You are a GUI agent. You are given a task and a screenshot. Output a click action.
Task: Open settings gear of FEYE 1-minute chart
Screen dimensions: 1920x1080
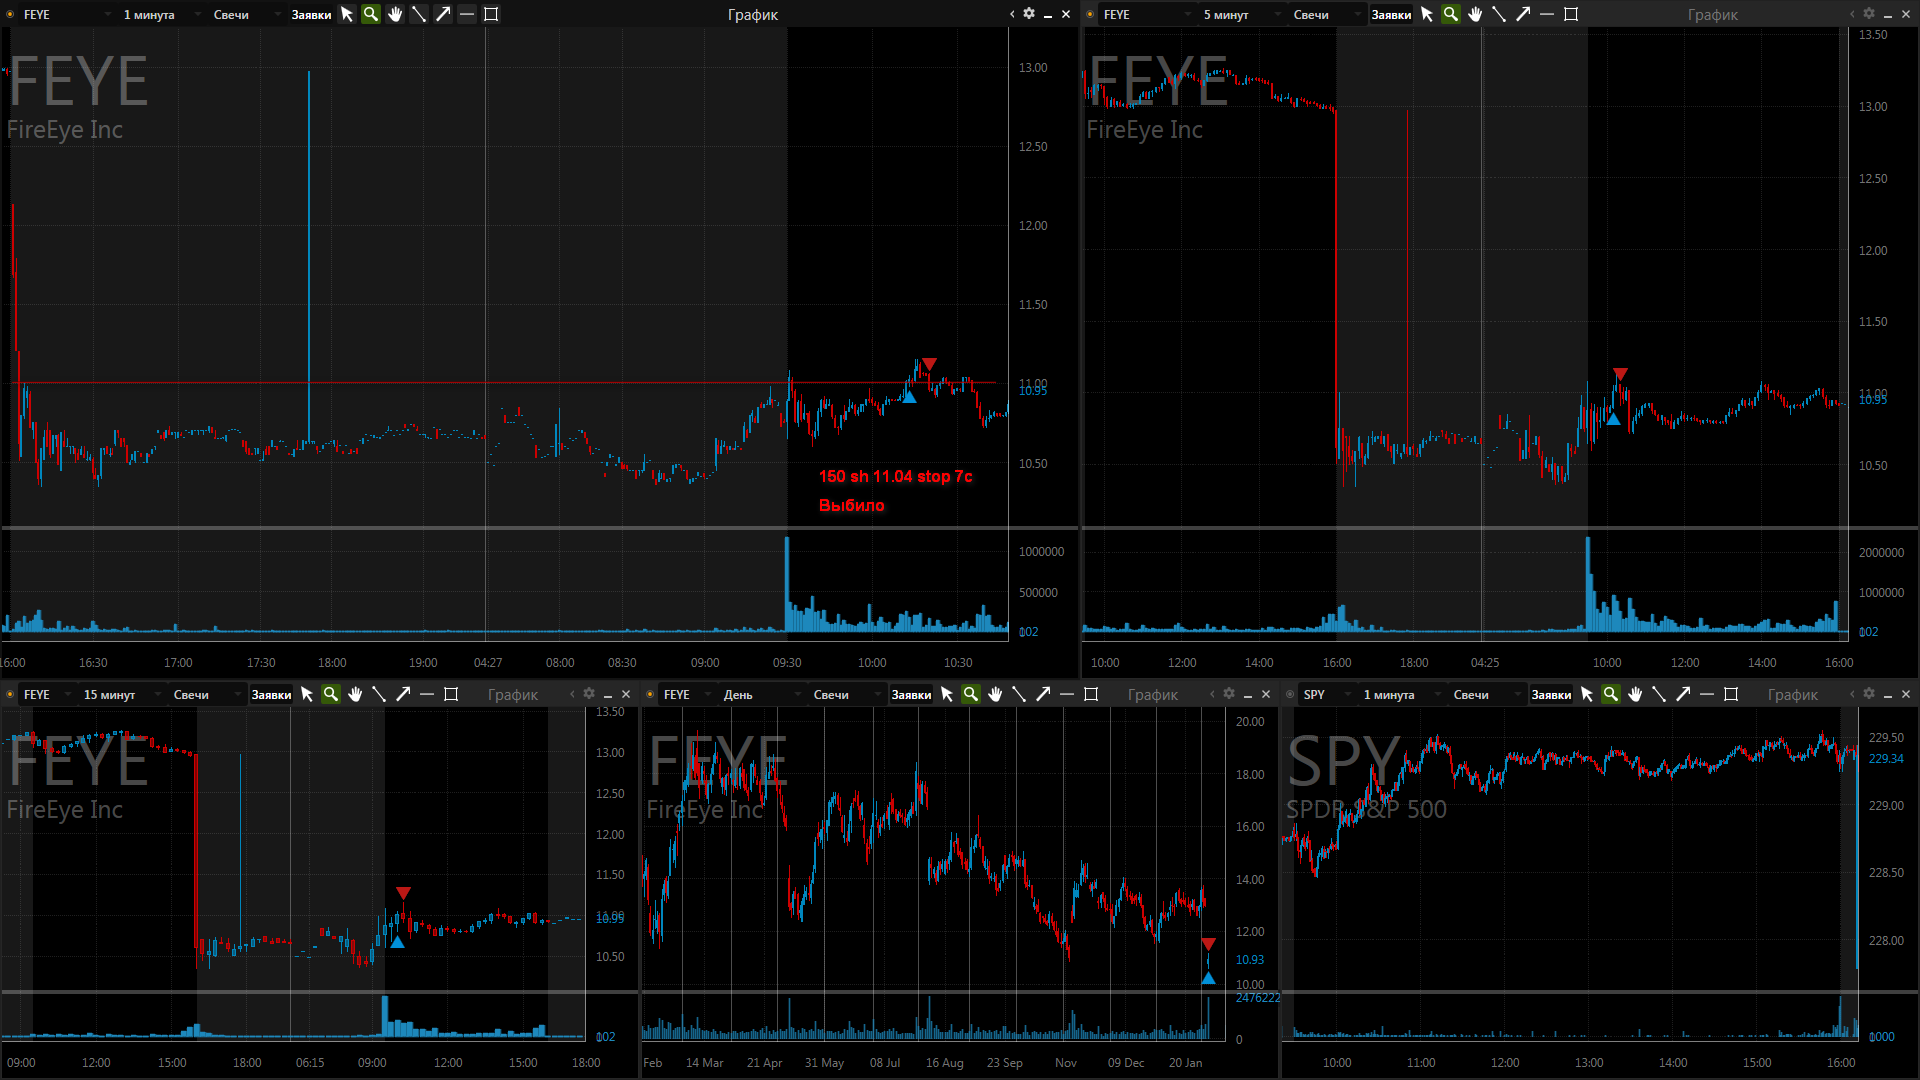click(x=1029, y=14)
